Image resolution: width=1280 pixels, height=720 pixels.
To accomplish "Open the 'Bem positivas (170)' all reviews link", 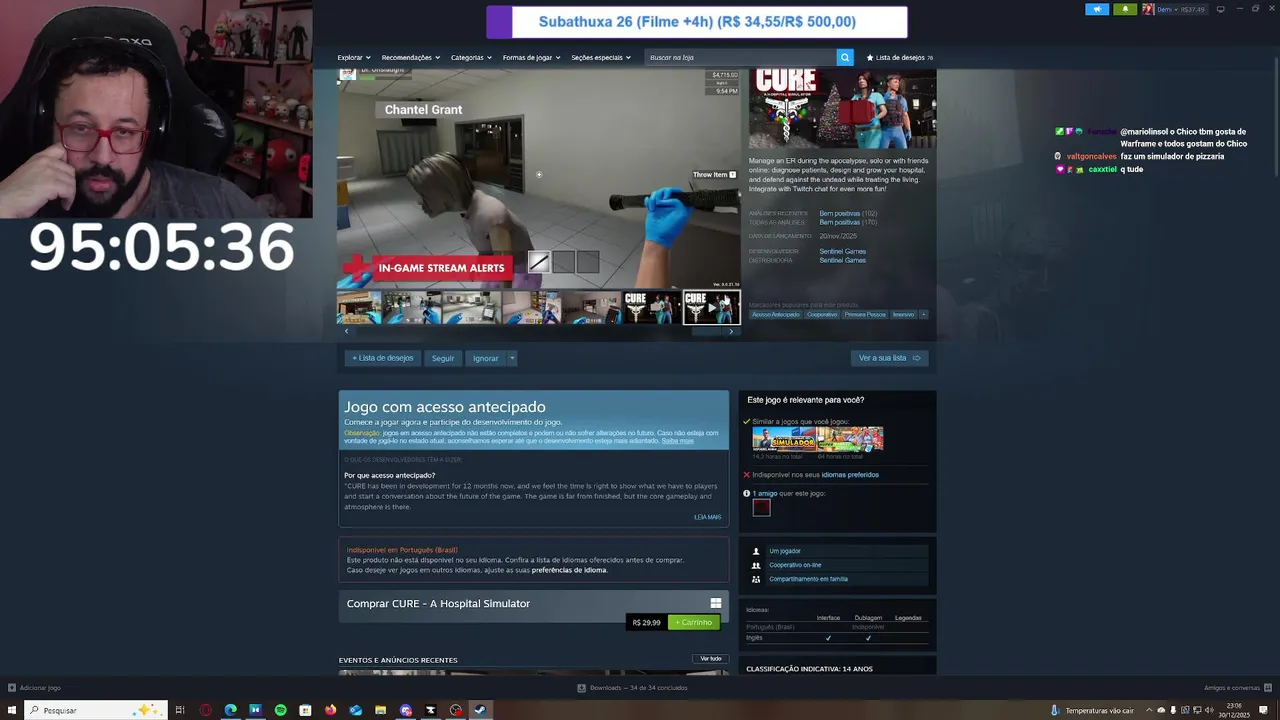I will click(x=848, y=222).
